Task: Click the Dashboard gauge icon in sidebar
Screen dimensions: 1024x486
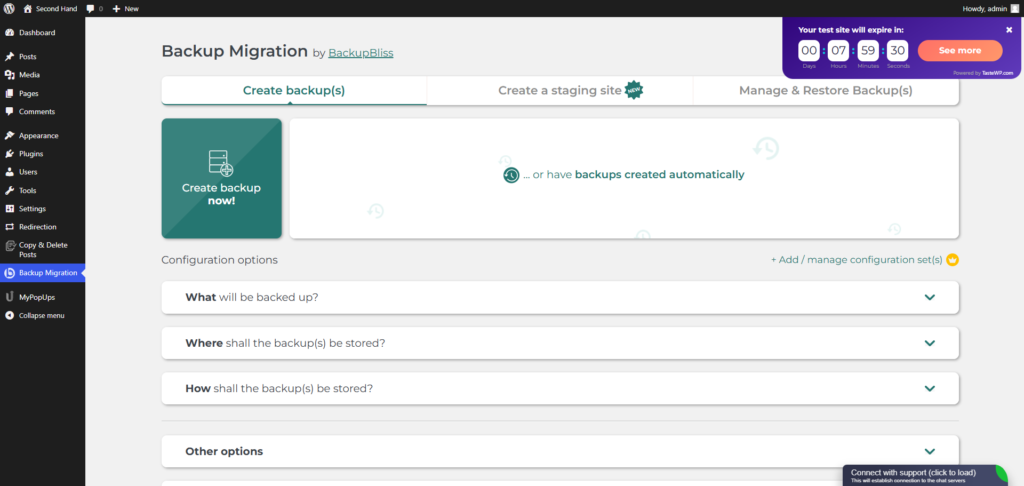Action: pyautogui.click(x=9, y=33)
